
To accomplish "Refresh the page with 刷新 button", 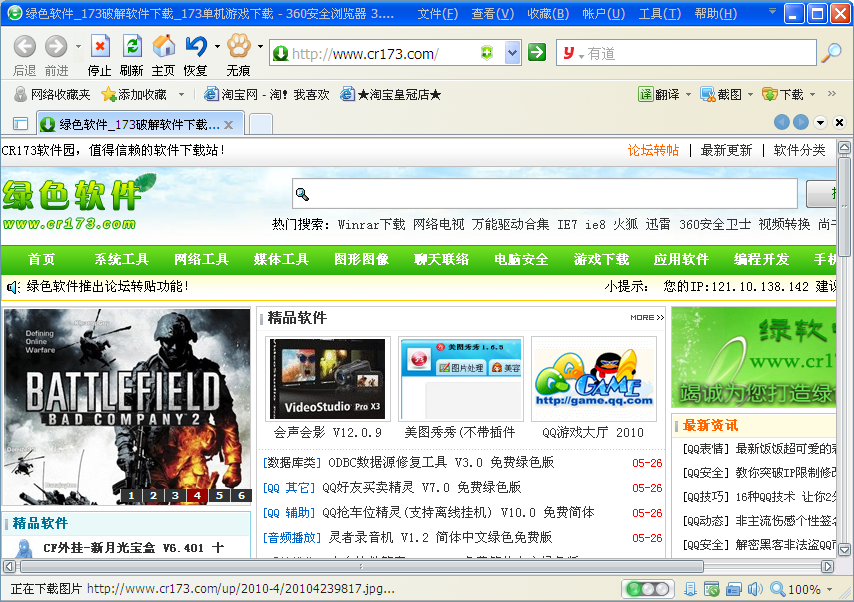I will click(131, 47).
